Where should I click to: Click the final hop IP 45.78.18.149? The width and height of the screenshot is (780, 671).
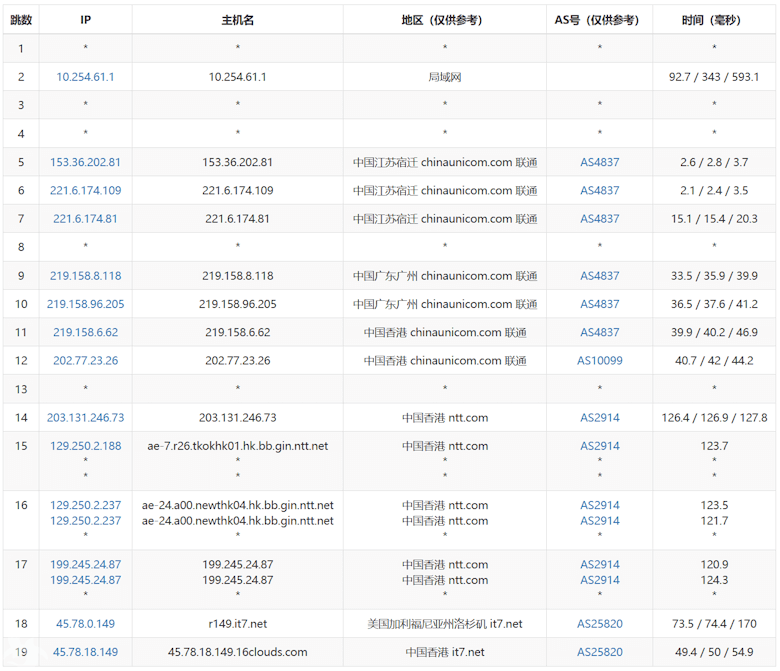coord(85,652)
